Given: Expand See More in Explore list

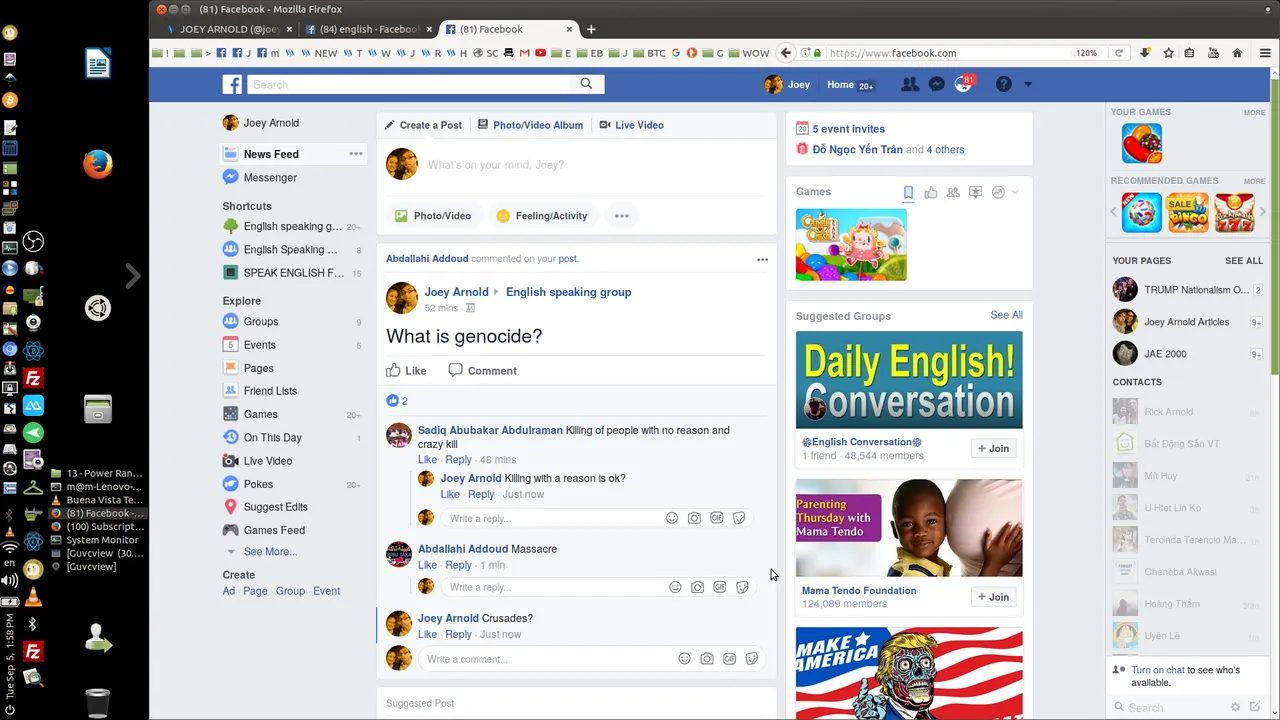Looking at the screenshot, I should tap(270, 552).
